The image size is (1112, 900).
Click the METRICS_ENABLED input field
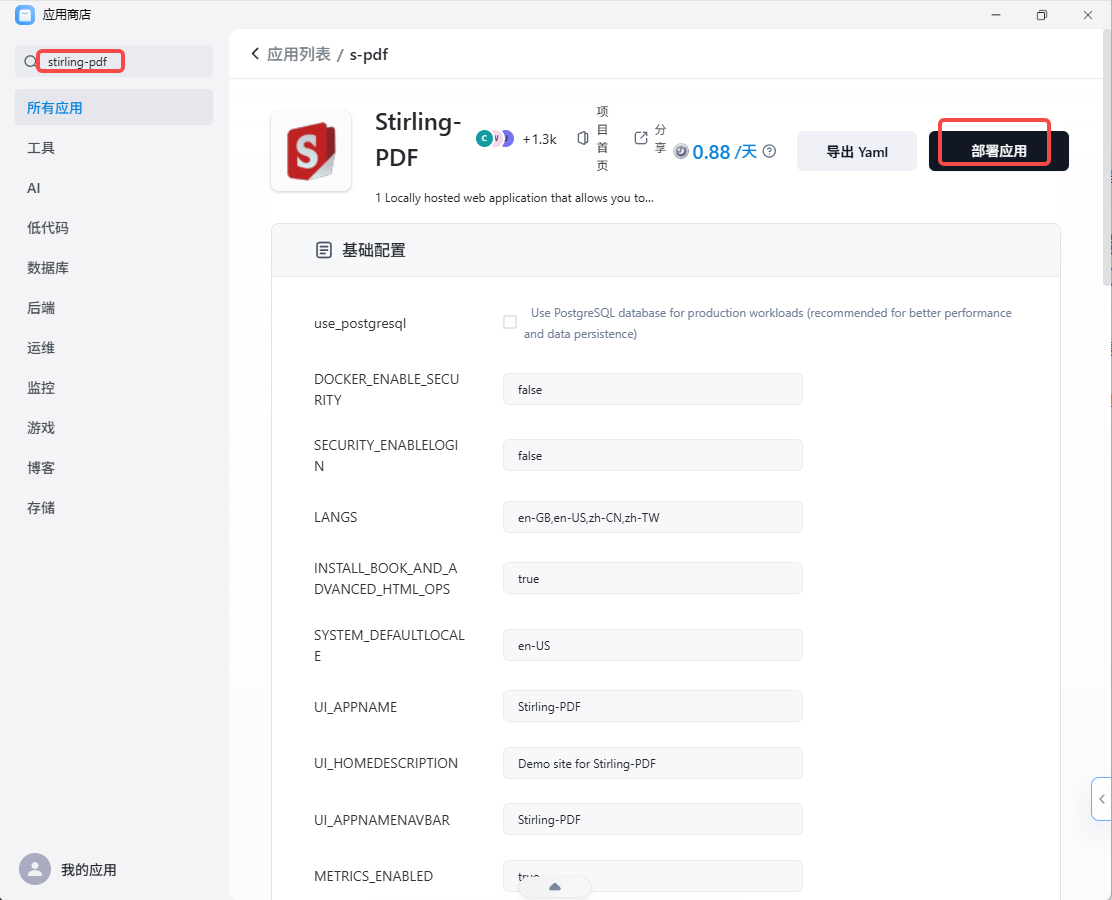click(652, 876)
